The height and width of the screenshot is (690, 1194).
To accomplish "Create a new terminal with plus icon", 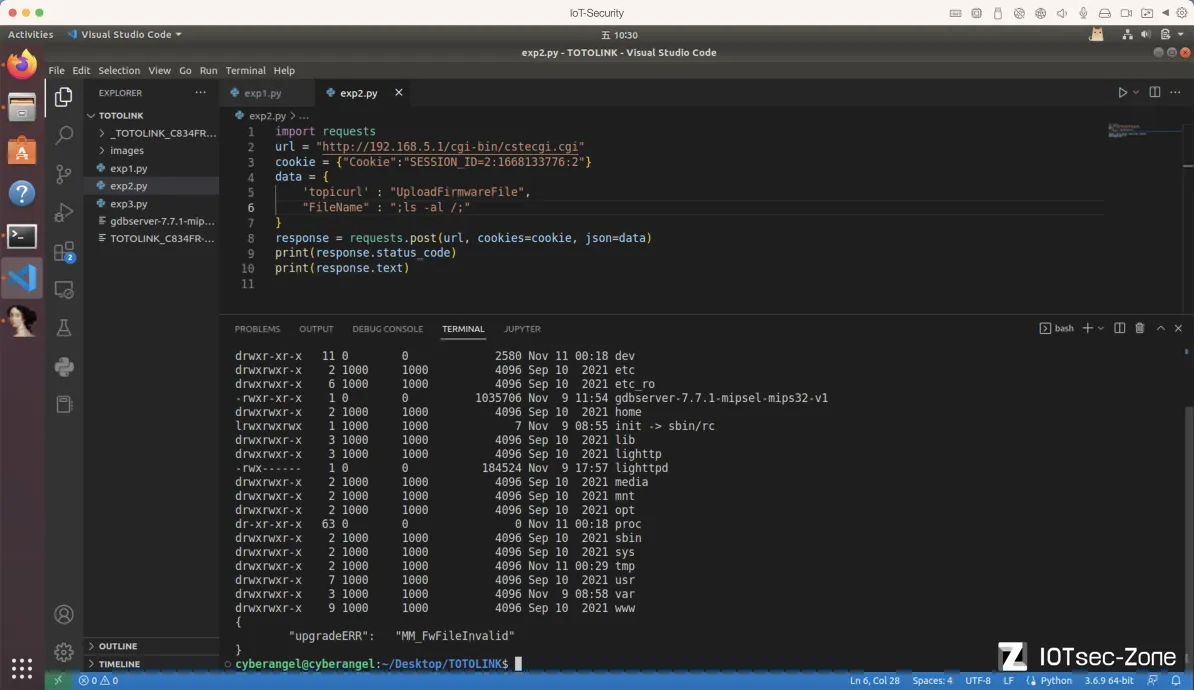I will [x=1087, y=328].
